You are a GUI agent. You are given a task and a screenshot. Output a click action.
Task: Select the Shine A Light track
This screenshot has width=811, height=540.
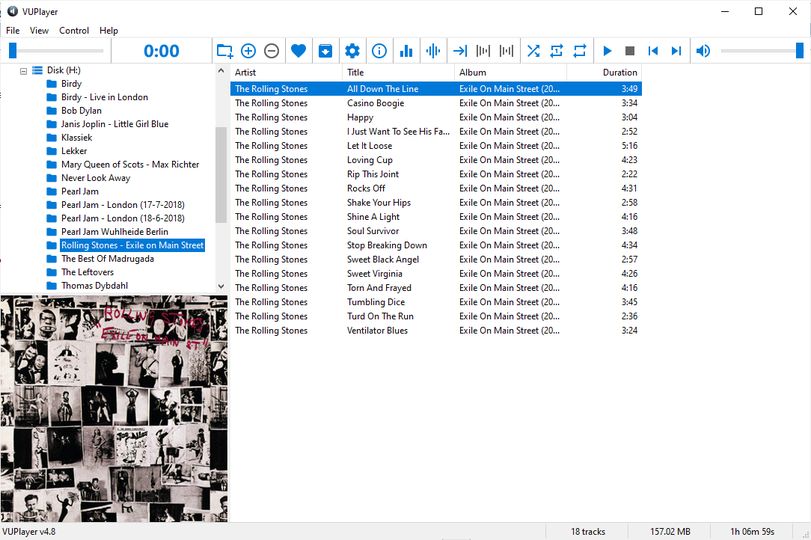coord(436,217)
